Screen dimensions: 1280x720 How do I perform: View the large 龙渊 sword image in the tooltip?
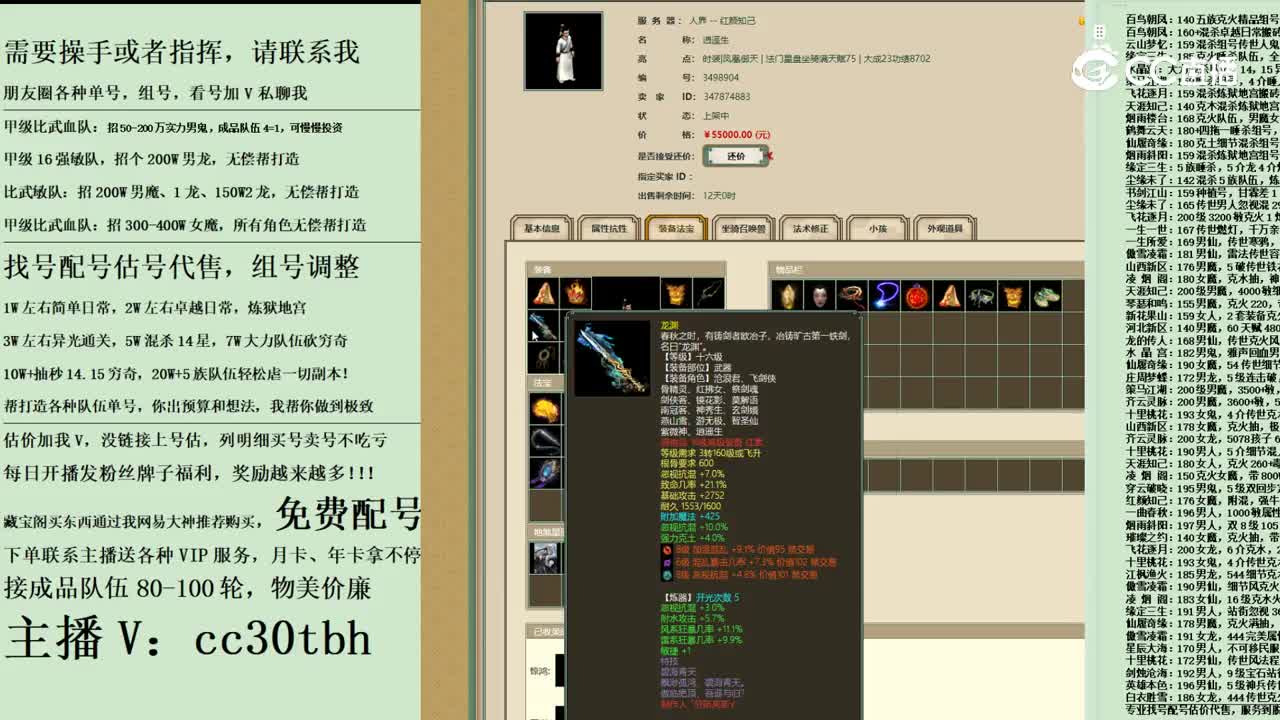[613, 357]
